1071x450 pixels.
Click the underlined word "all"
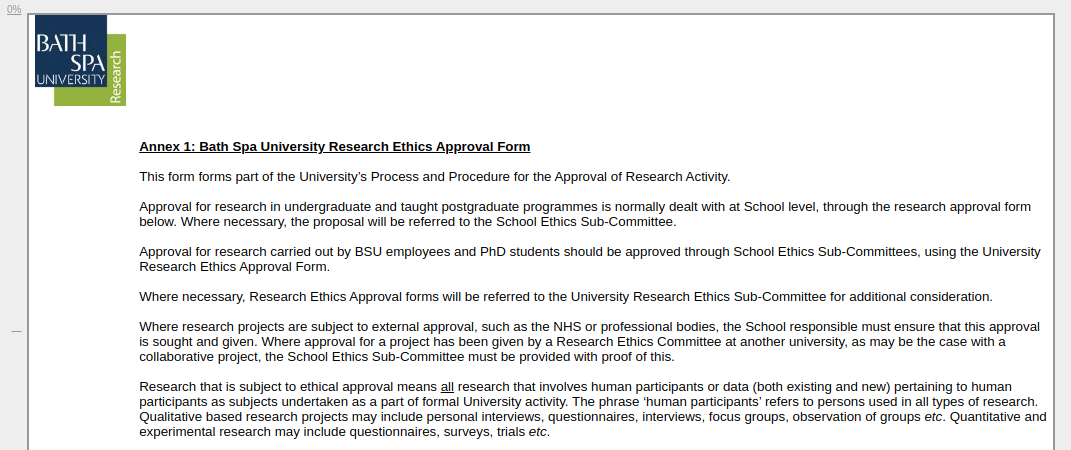pyautogui.click(x=448, y=387)
